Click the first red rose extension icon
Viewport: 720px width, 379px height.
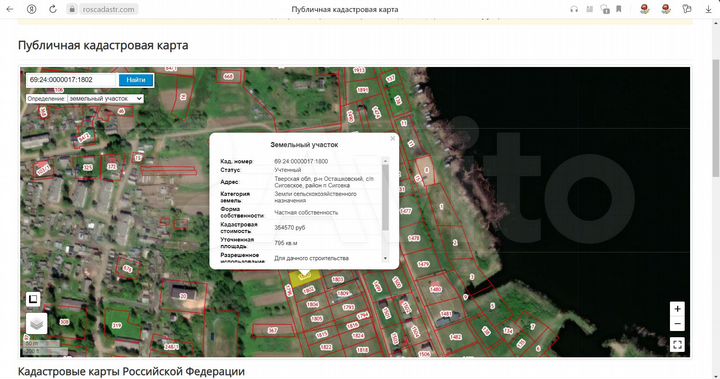pos(645,9)
